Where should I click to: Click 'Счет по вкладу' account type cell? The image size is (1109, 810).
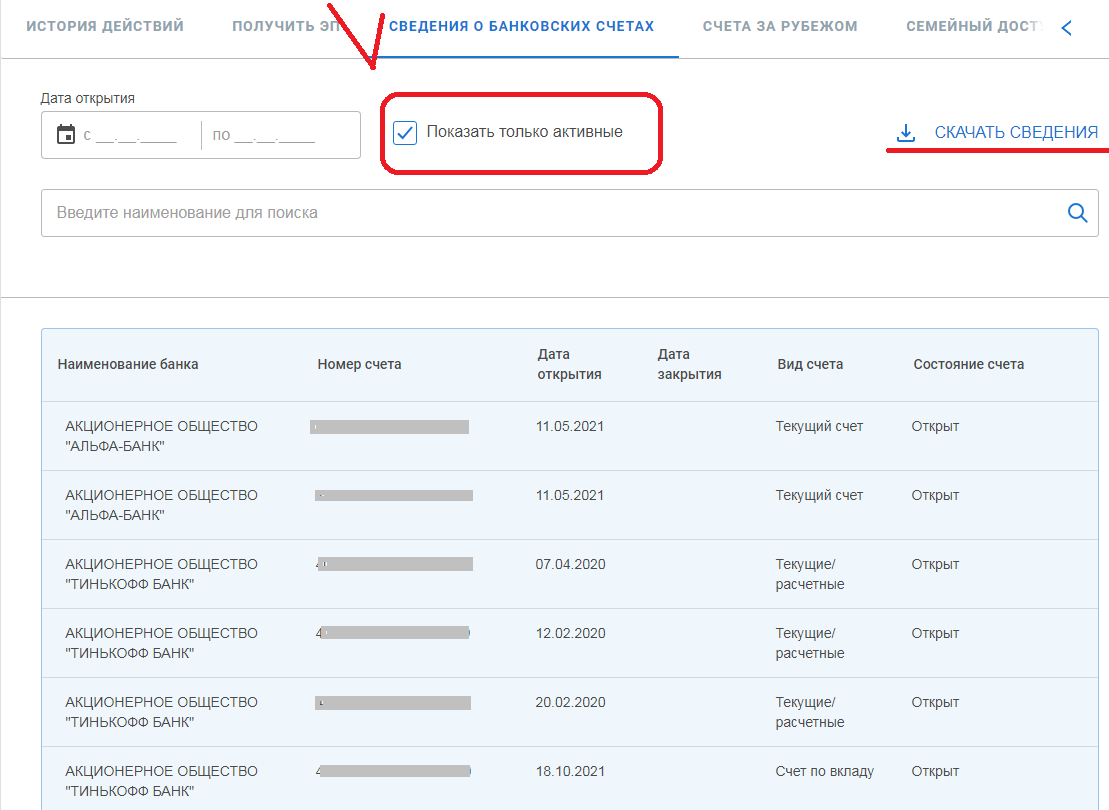(825, 771)
